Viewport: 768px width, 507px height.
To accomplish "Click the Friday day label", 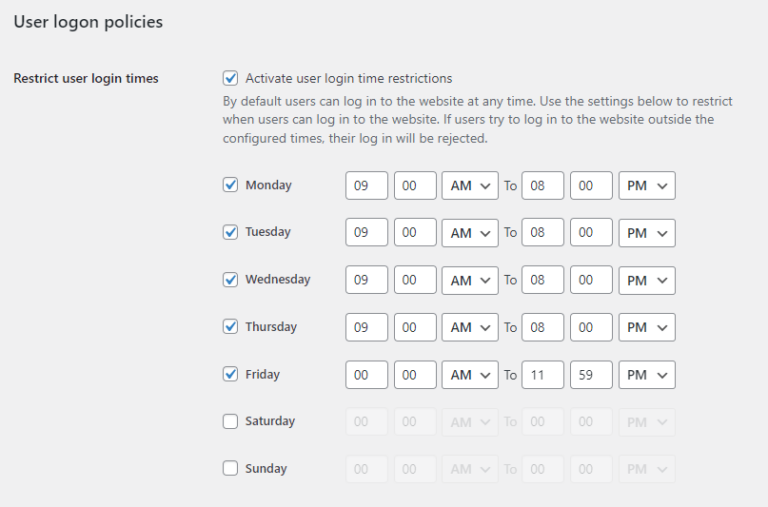I will point(263,374).
